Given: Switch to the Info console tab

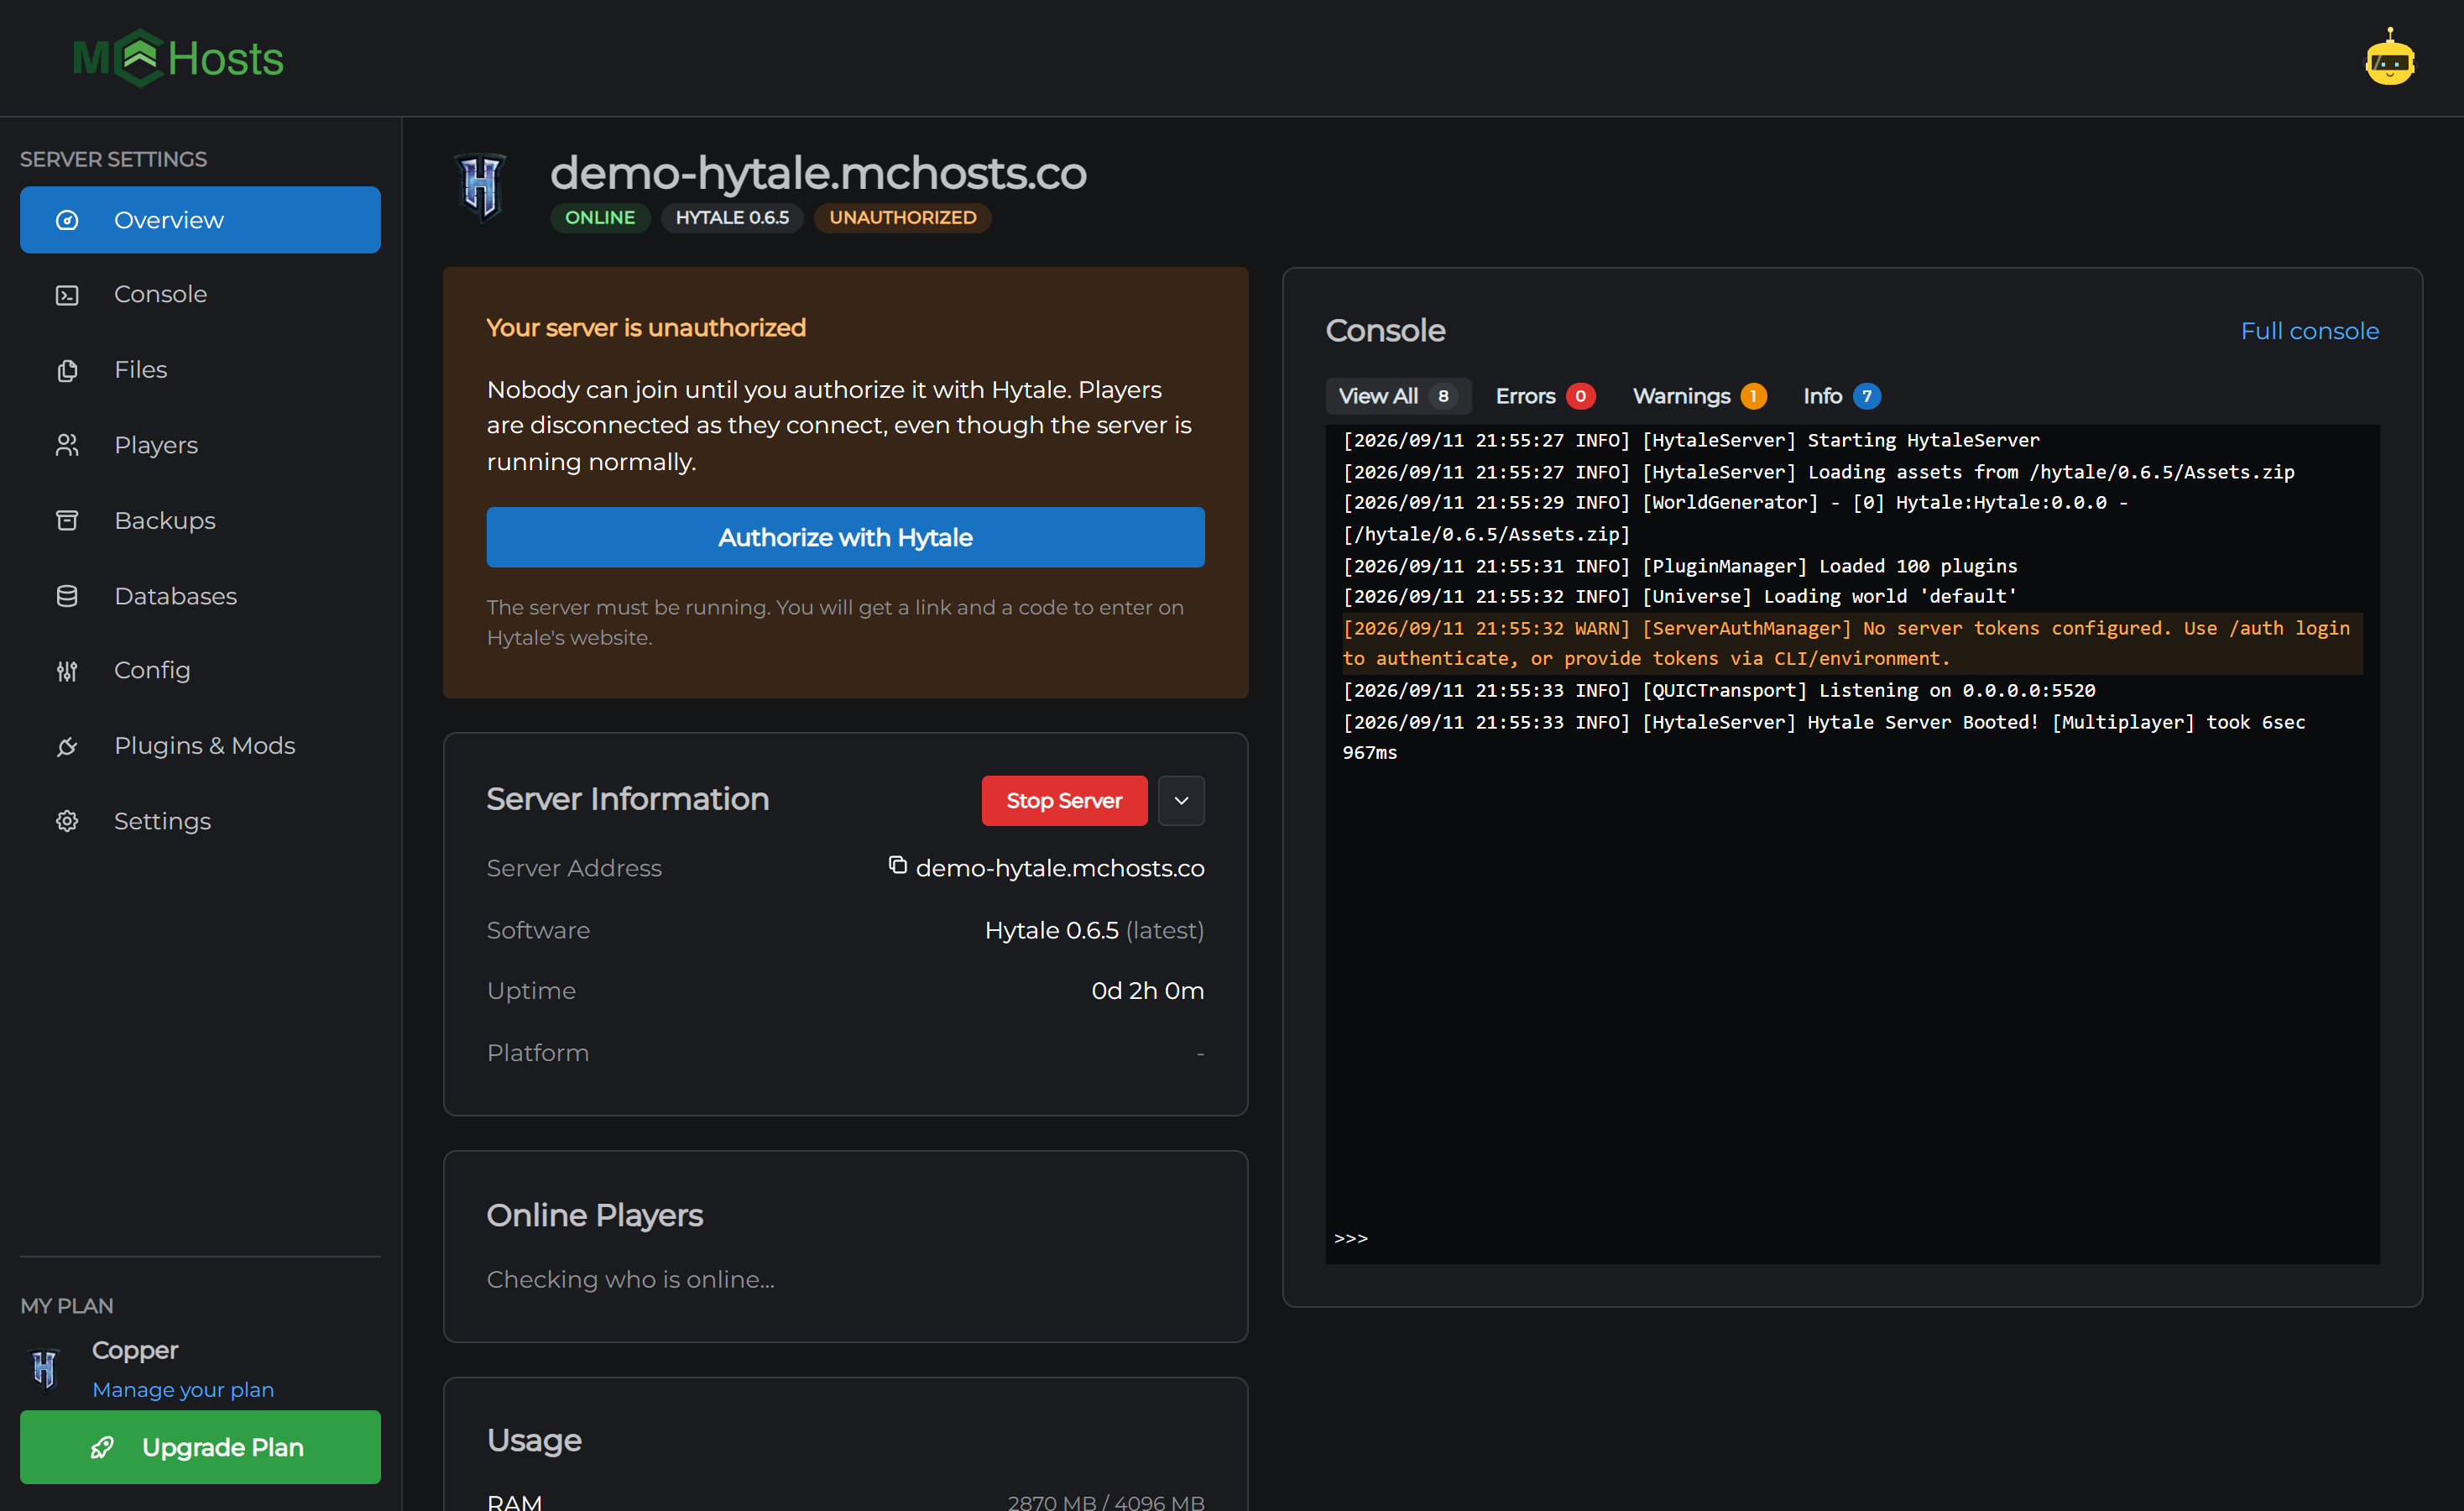Looking at the screenshot, I should pos(1841,396).
